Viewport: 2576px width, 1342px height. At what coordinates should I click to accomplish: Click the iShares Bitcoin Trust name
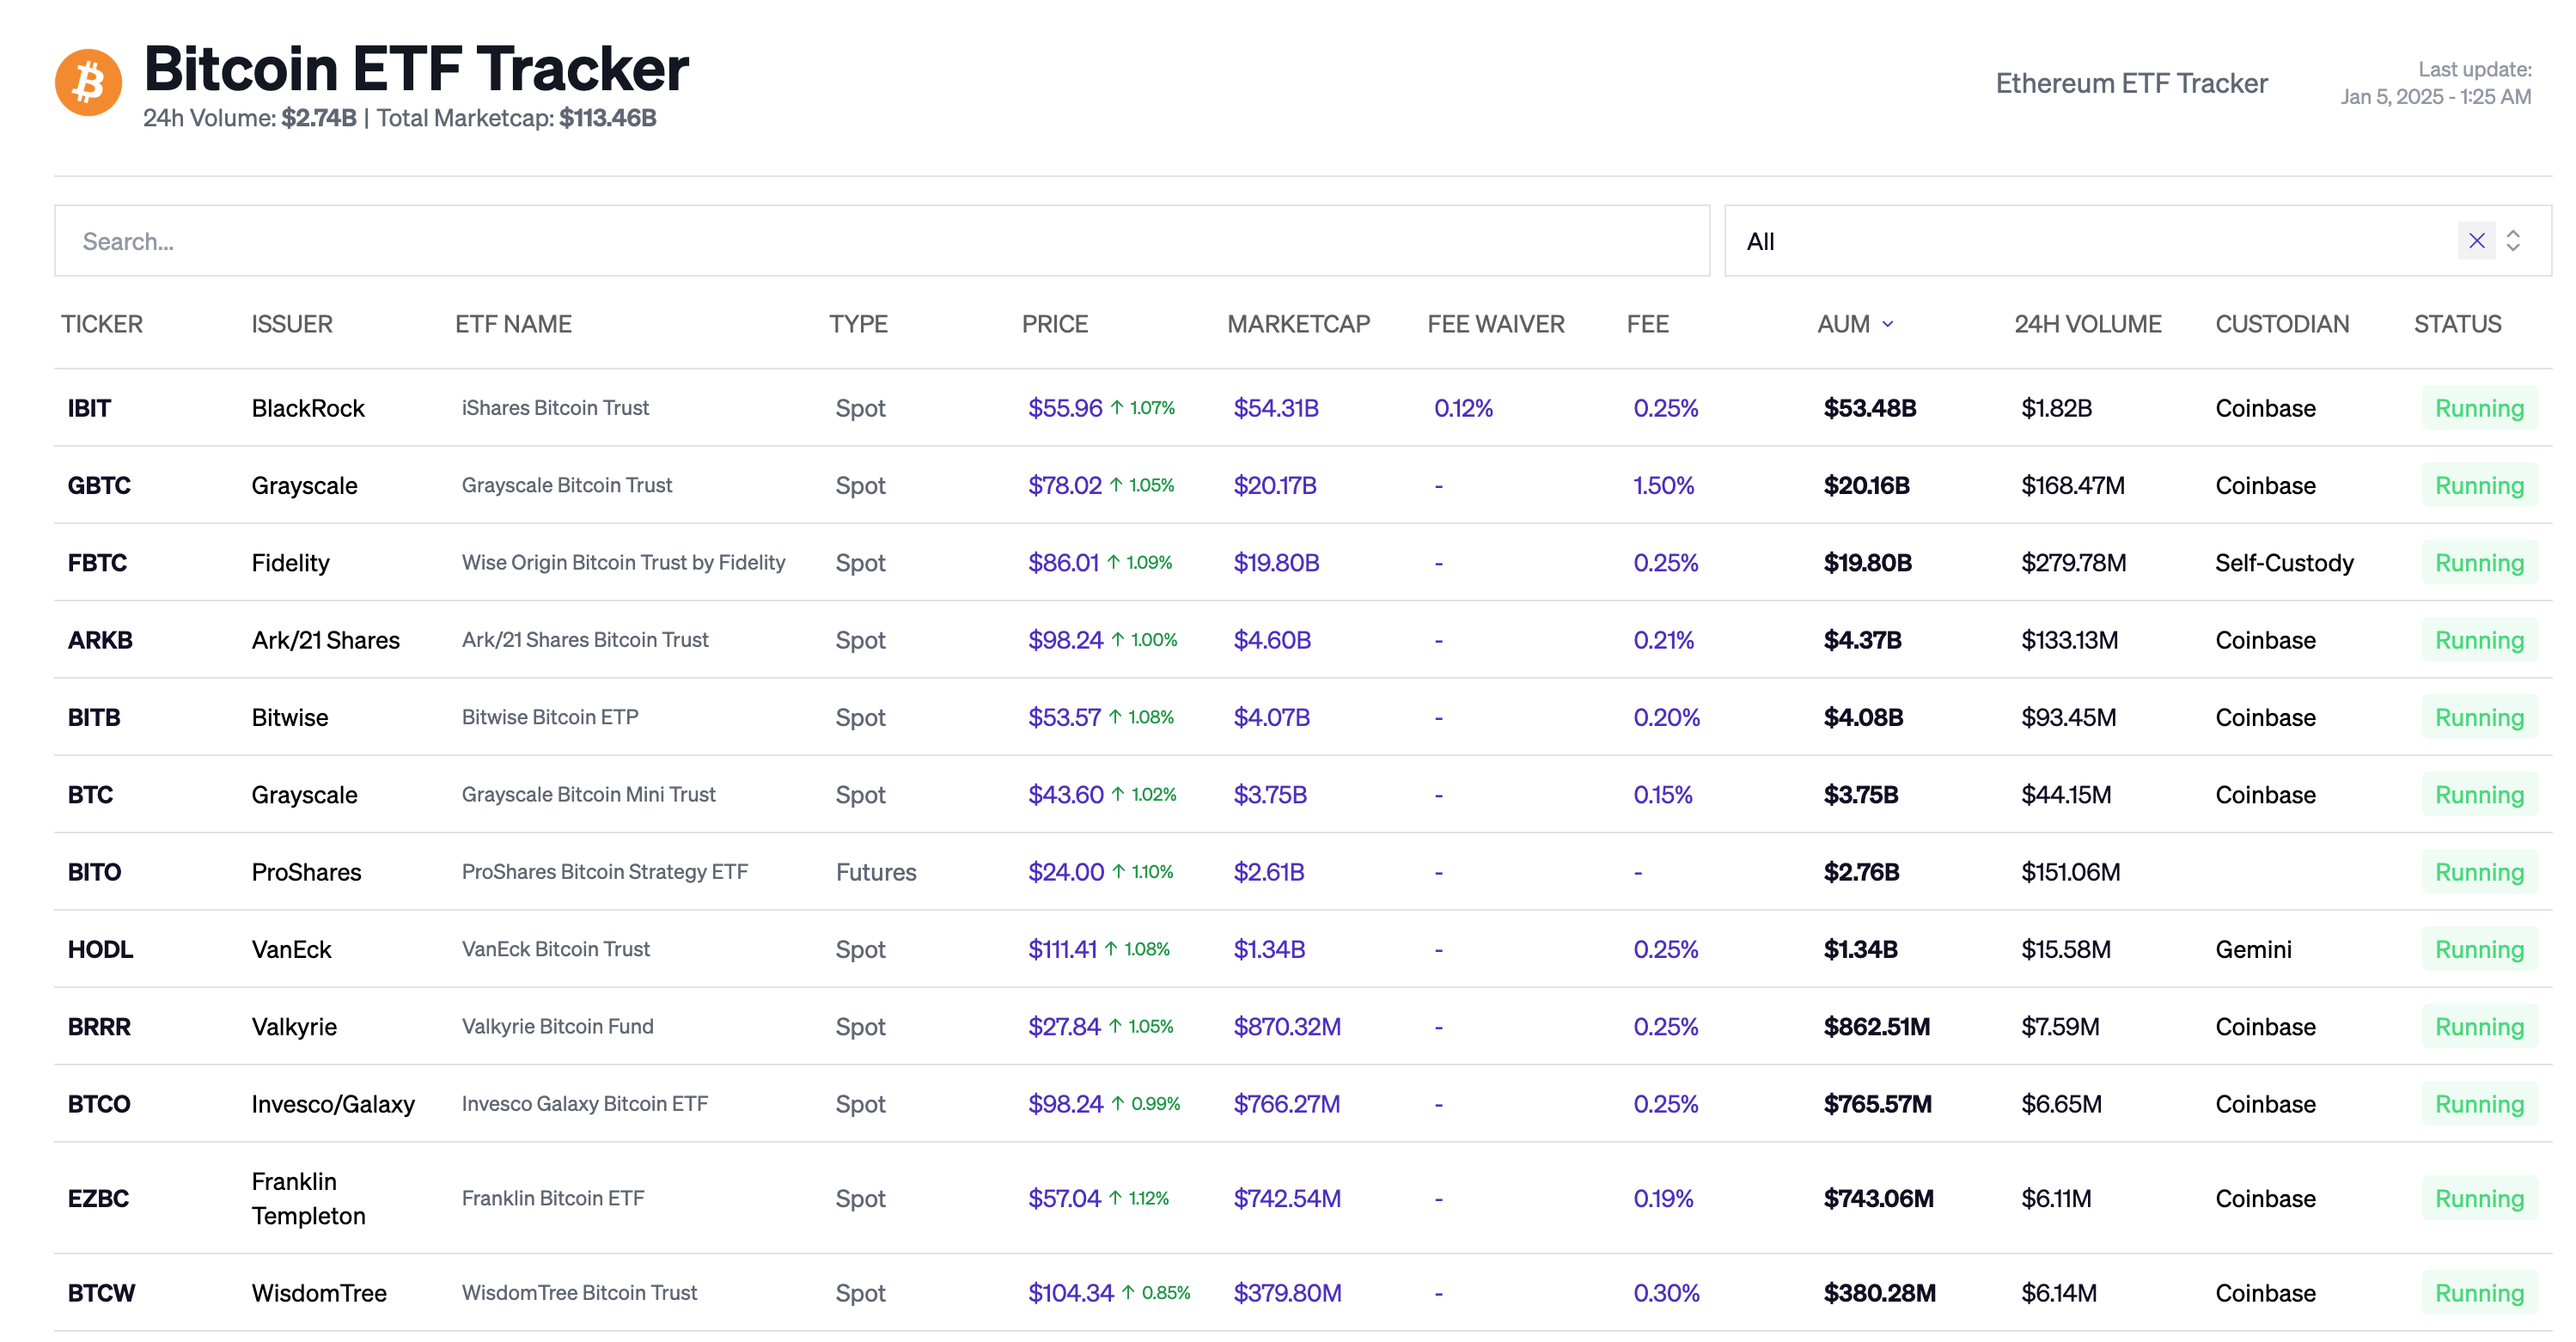click(x=555, y=408)
